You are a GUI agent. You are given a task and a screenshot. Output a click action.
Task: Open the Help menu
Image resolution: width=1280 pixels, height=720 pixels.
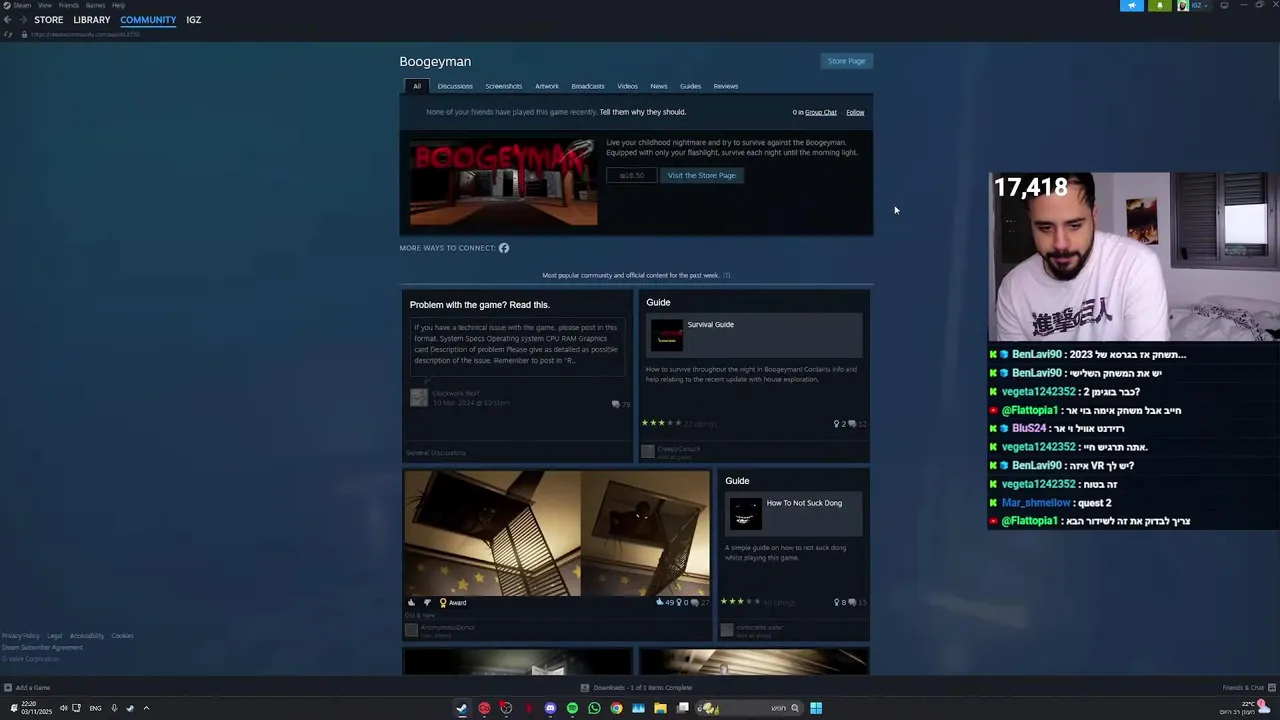(118, 5)
